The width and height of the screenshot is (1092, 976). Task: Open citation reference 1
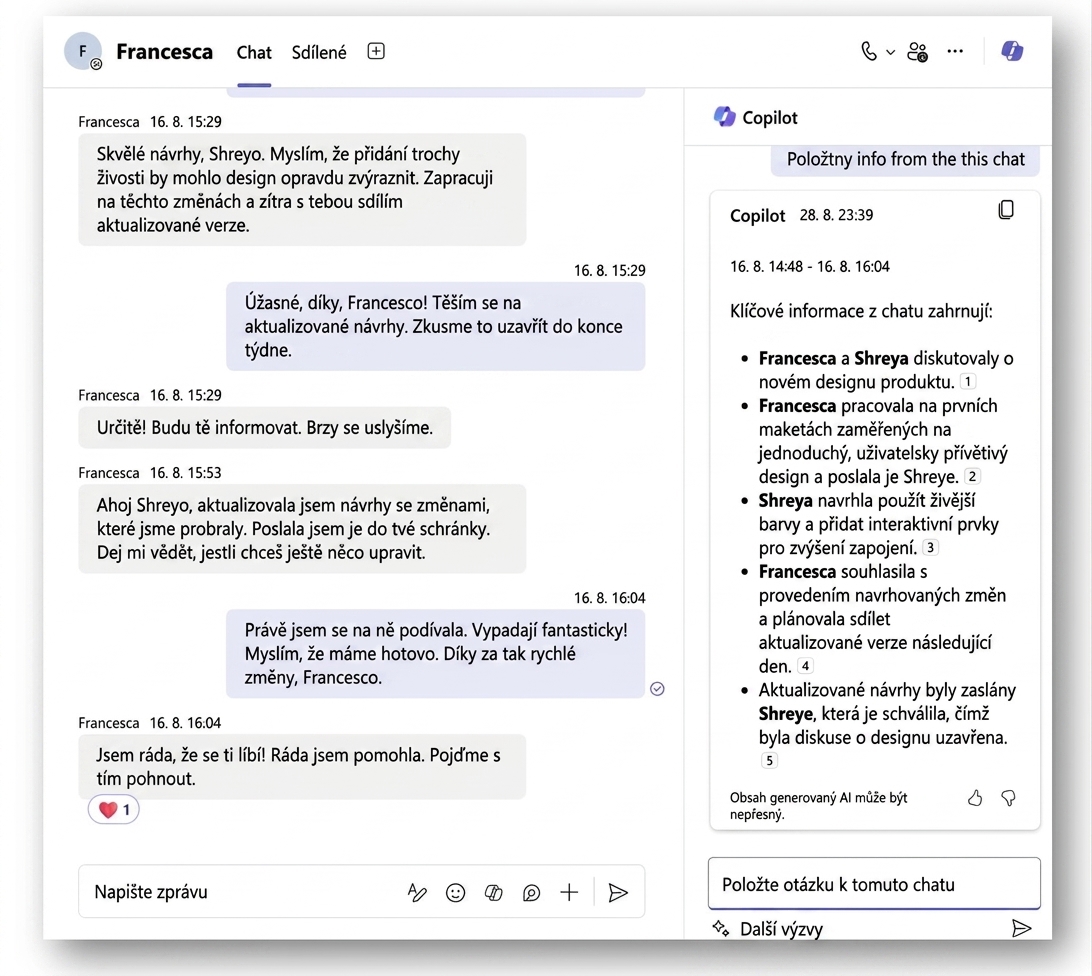tap(968, 381)
